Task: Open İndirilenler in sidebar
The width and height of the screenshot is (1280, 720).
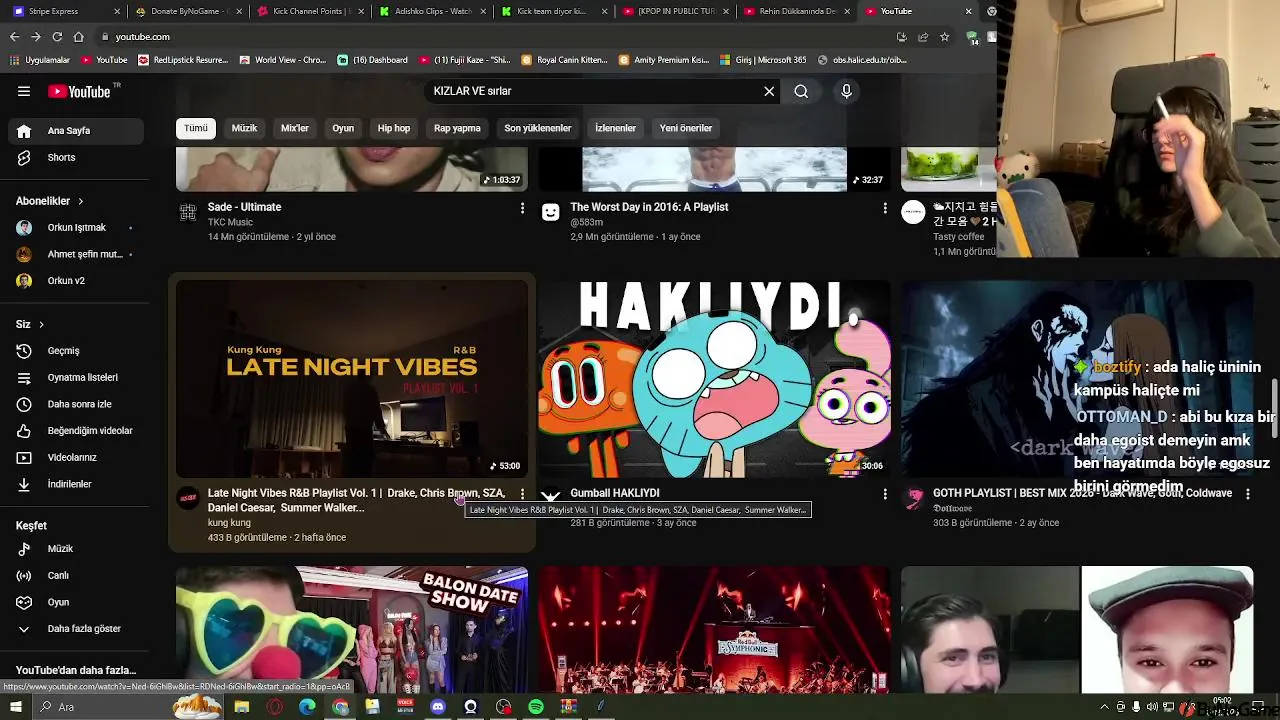Action: pyautogui.click(x=78, y=484)
